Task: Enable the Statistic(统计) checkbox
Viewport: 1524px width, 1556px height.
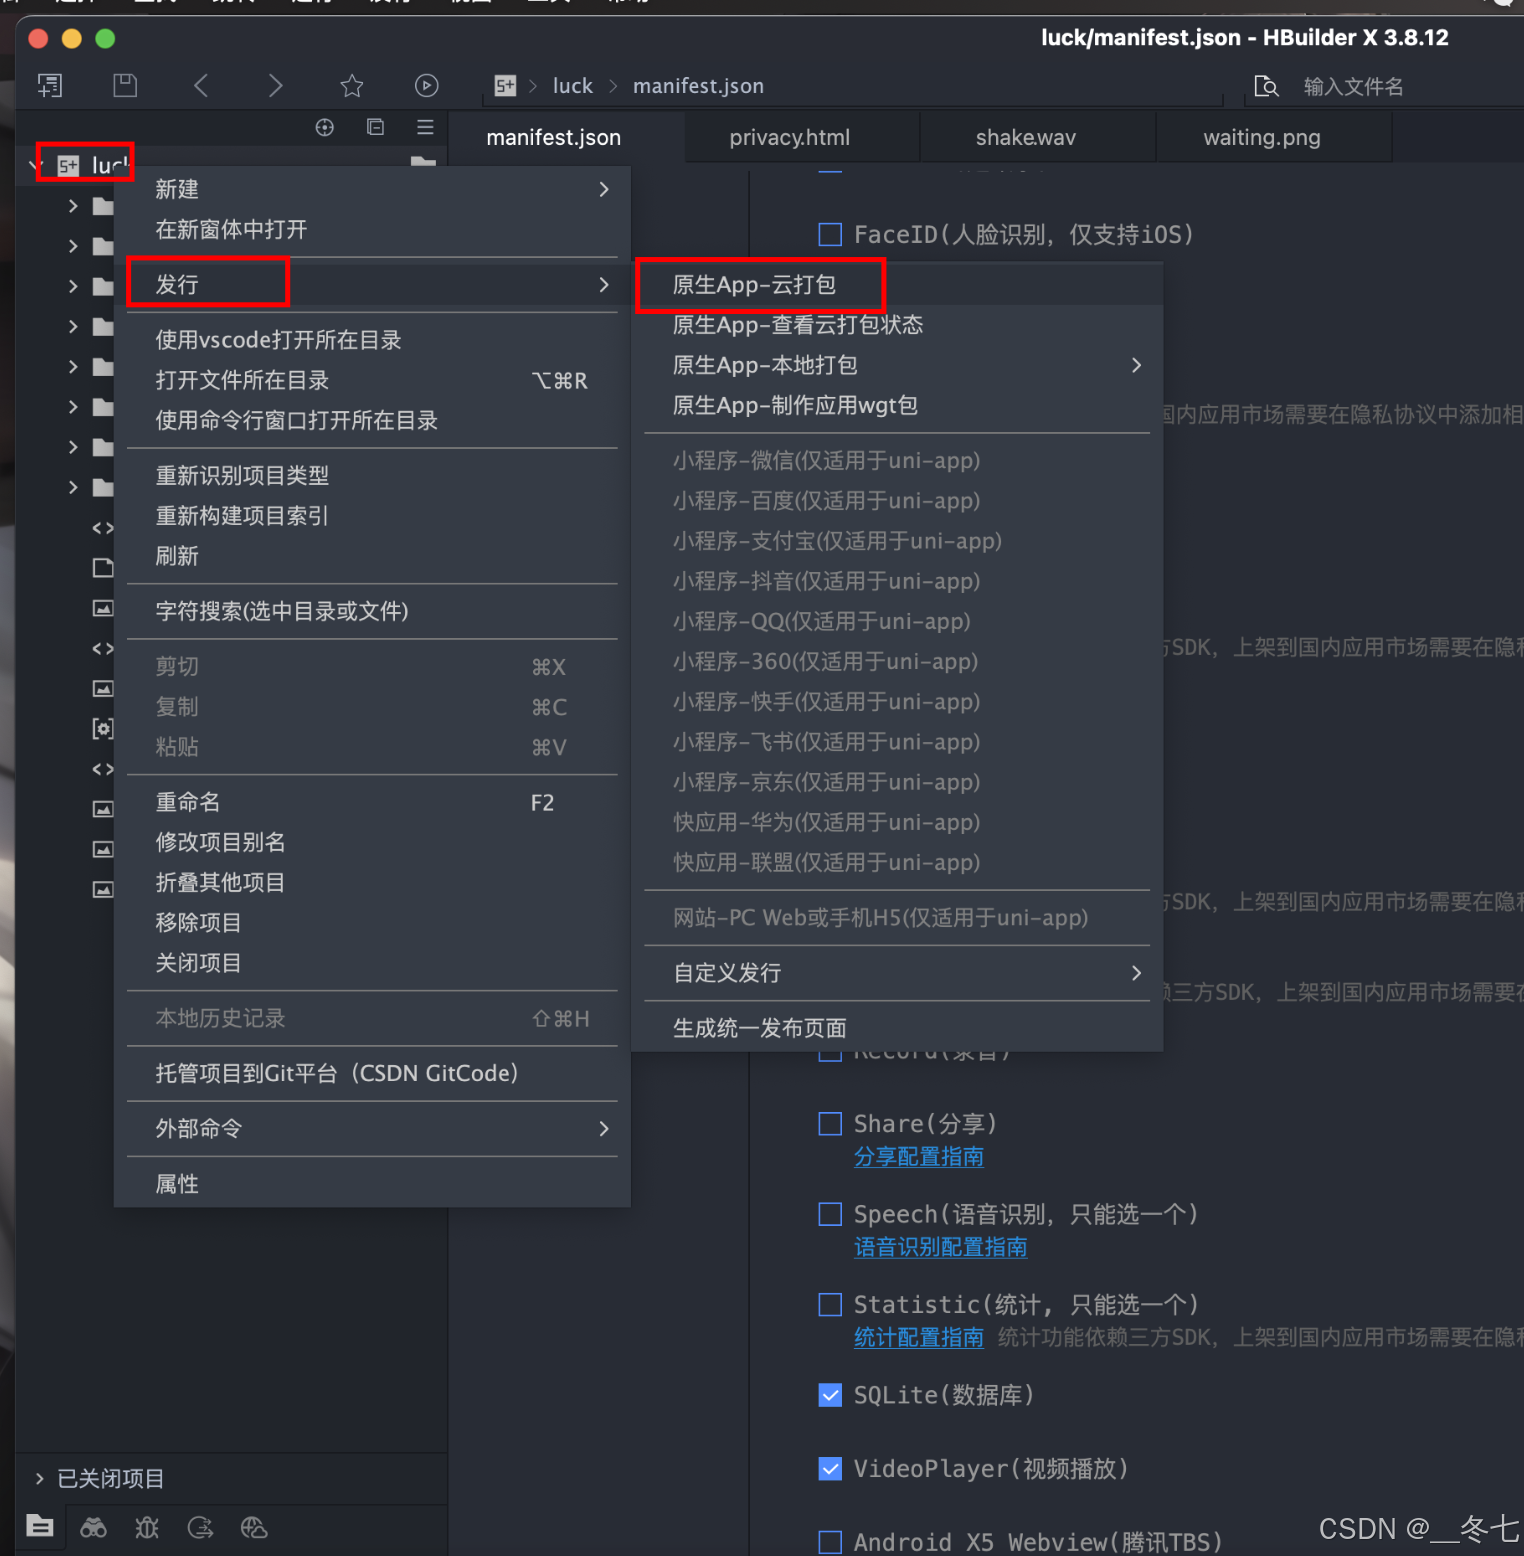Action: (830, 1305)
